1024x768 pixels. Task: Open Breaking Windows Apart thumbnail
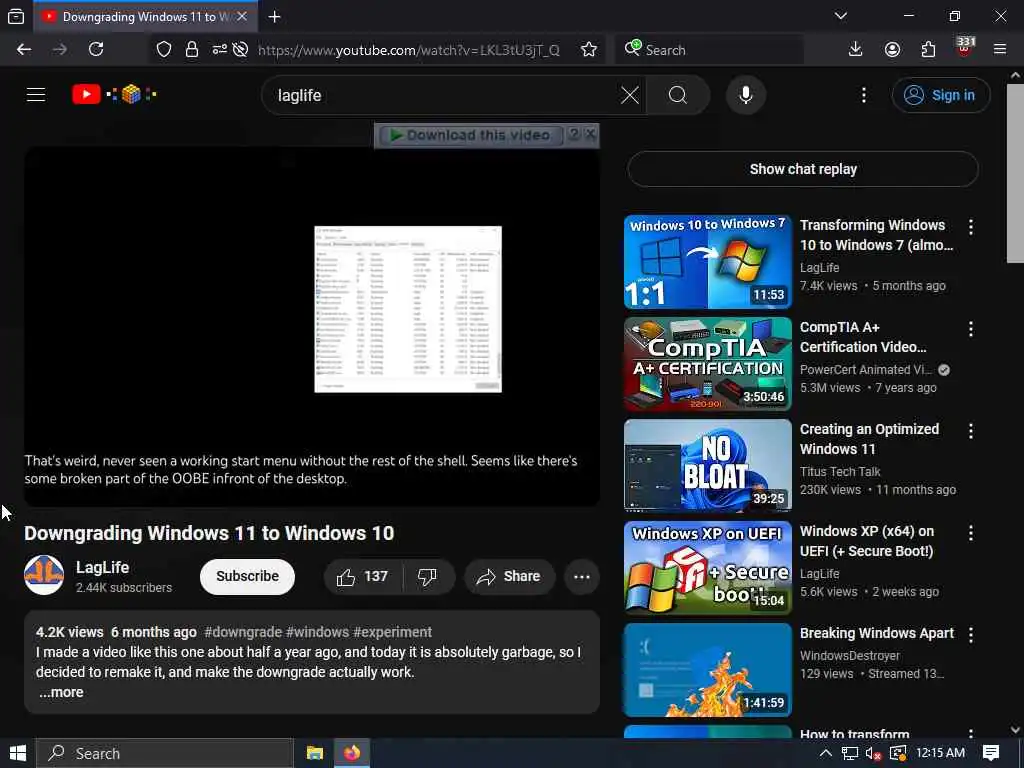[x=707, y=669]
